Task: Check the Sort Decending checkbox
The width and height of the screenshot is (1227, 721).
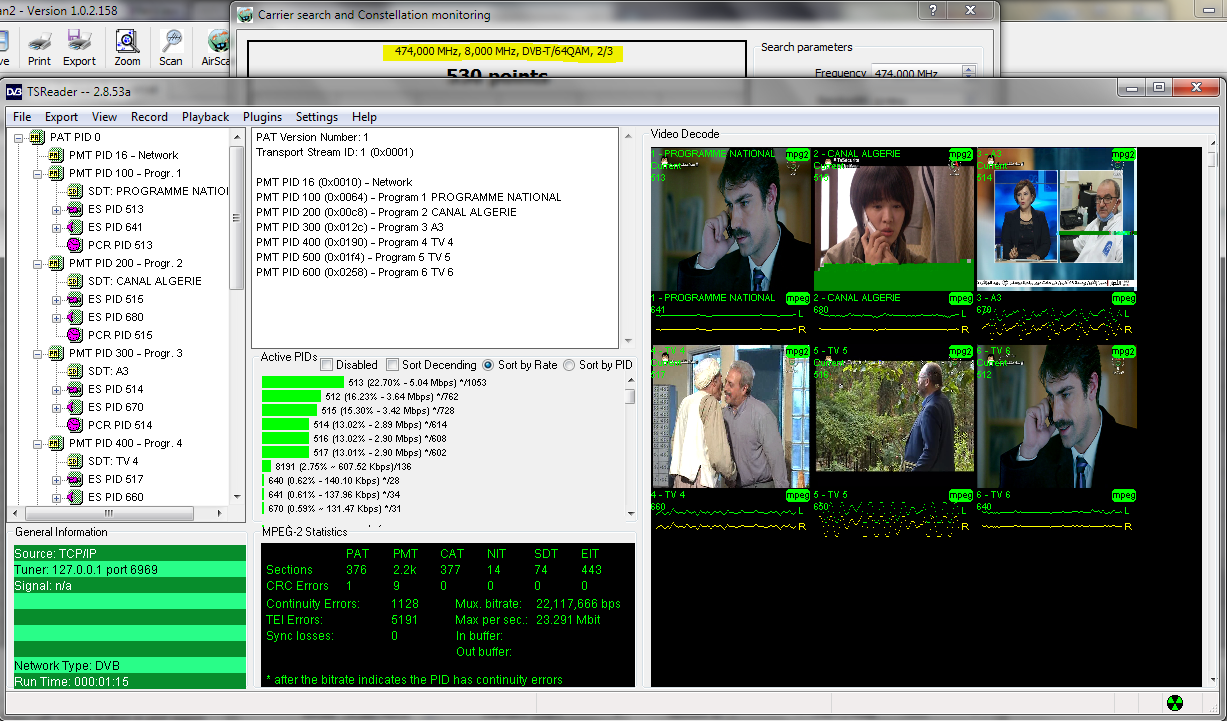Action: tap(393, 365)
